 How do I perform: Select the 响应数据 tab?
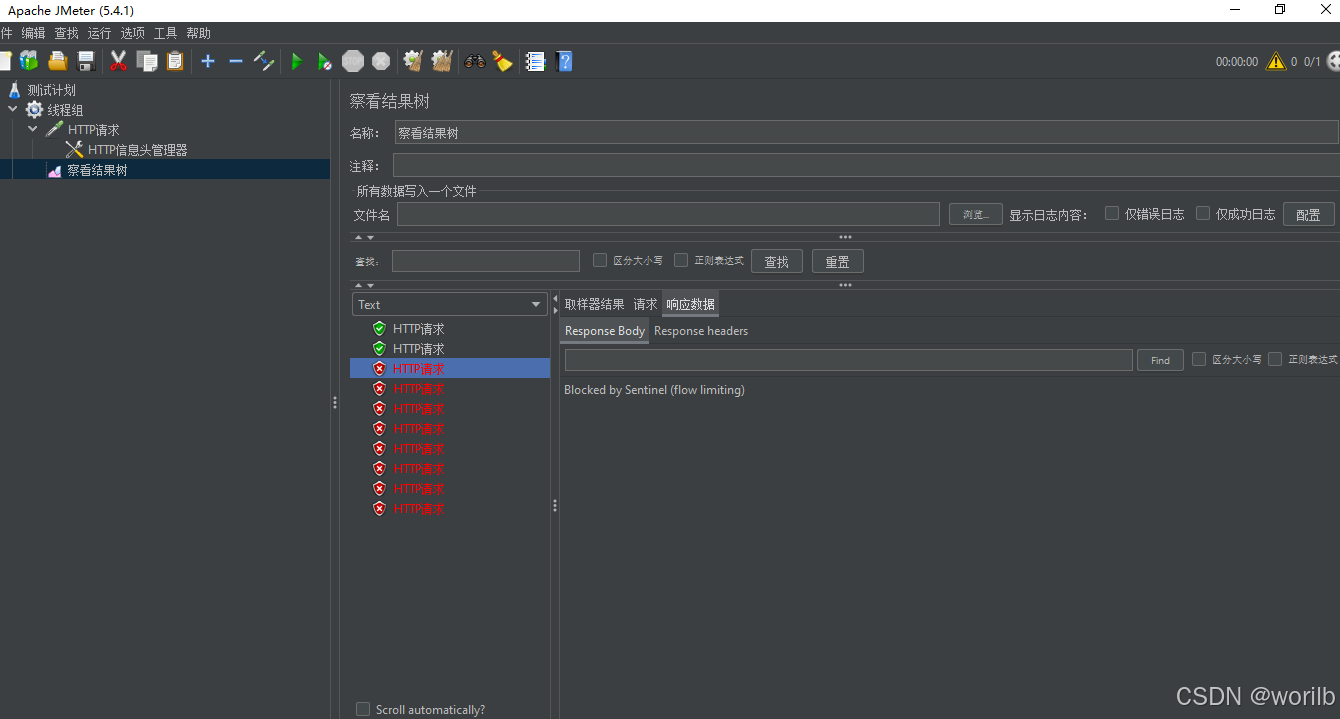pyautogui.click(x=690, y=304)
